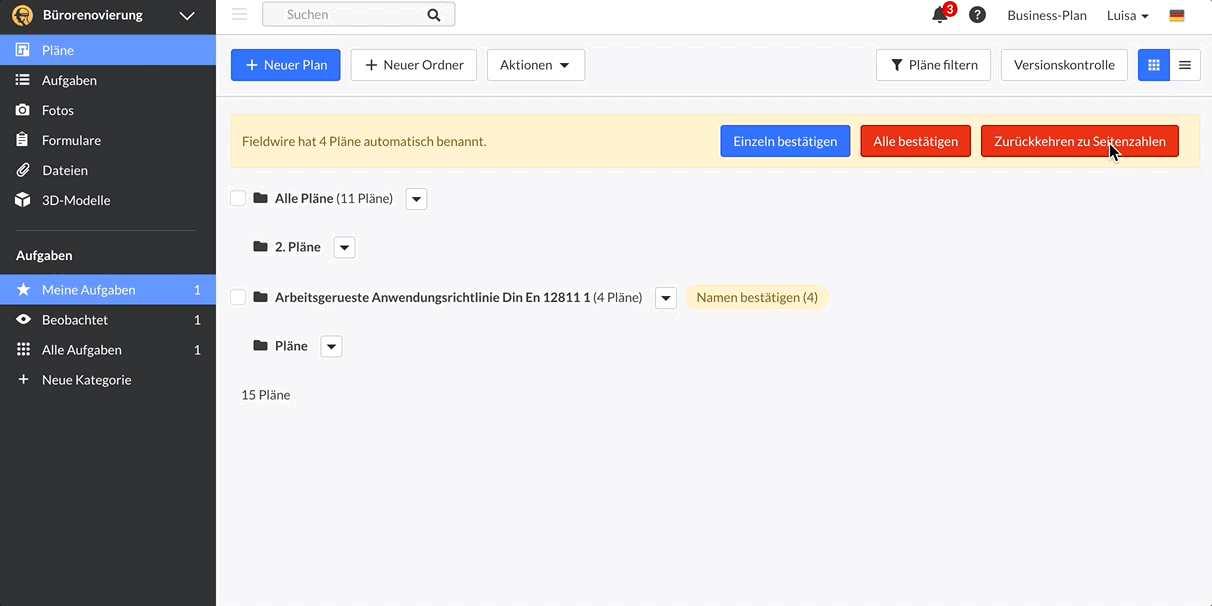The image size is (1212, 606).
Task: Click the Arbeitsgerueste folder icon
Action: point(261,297)
